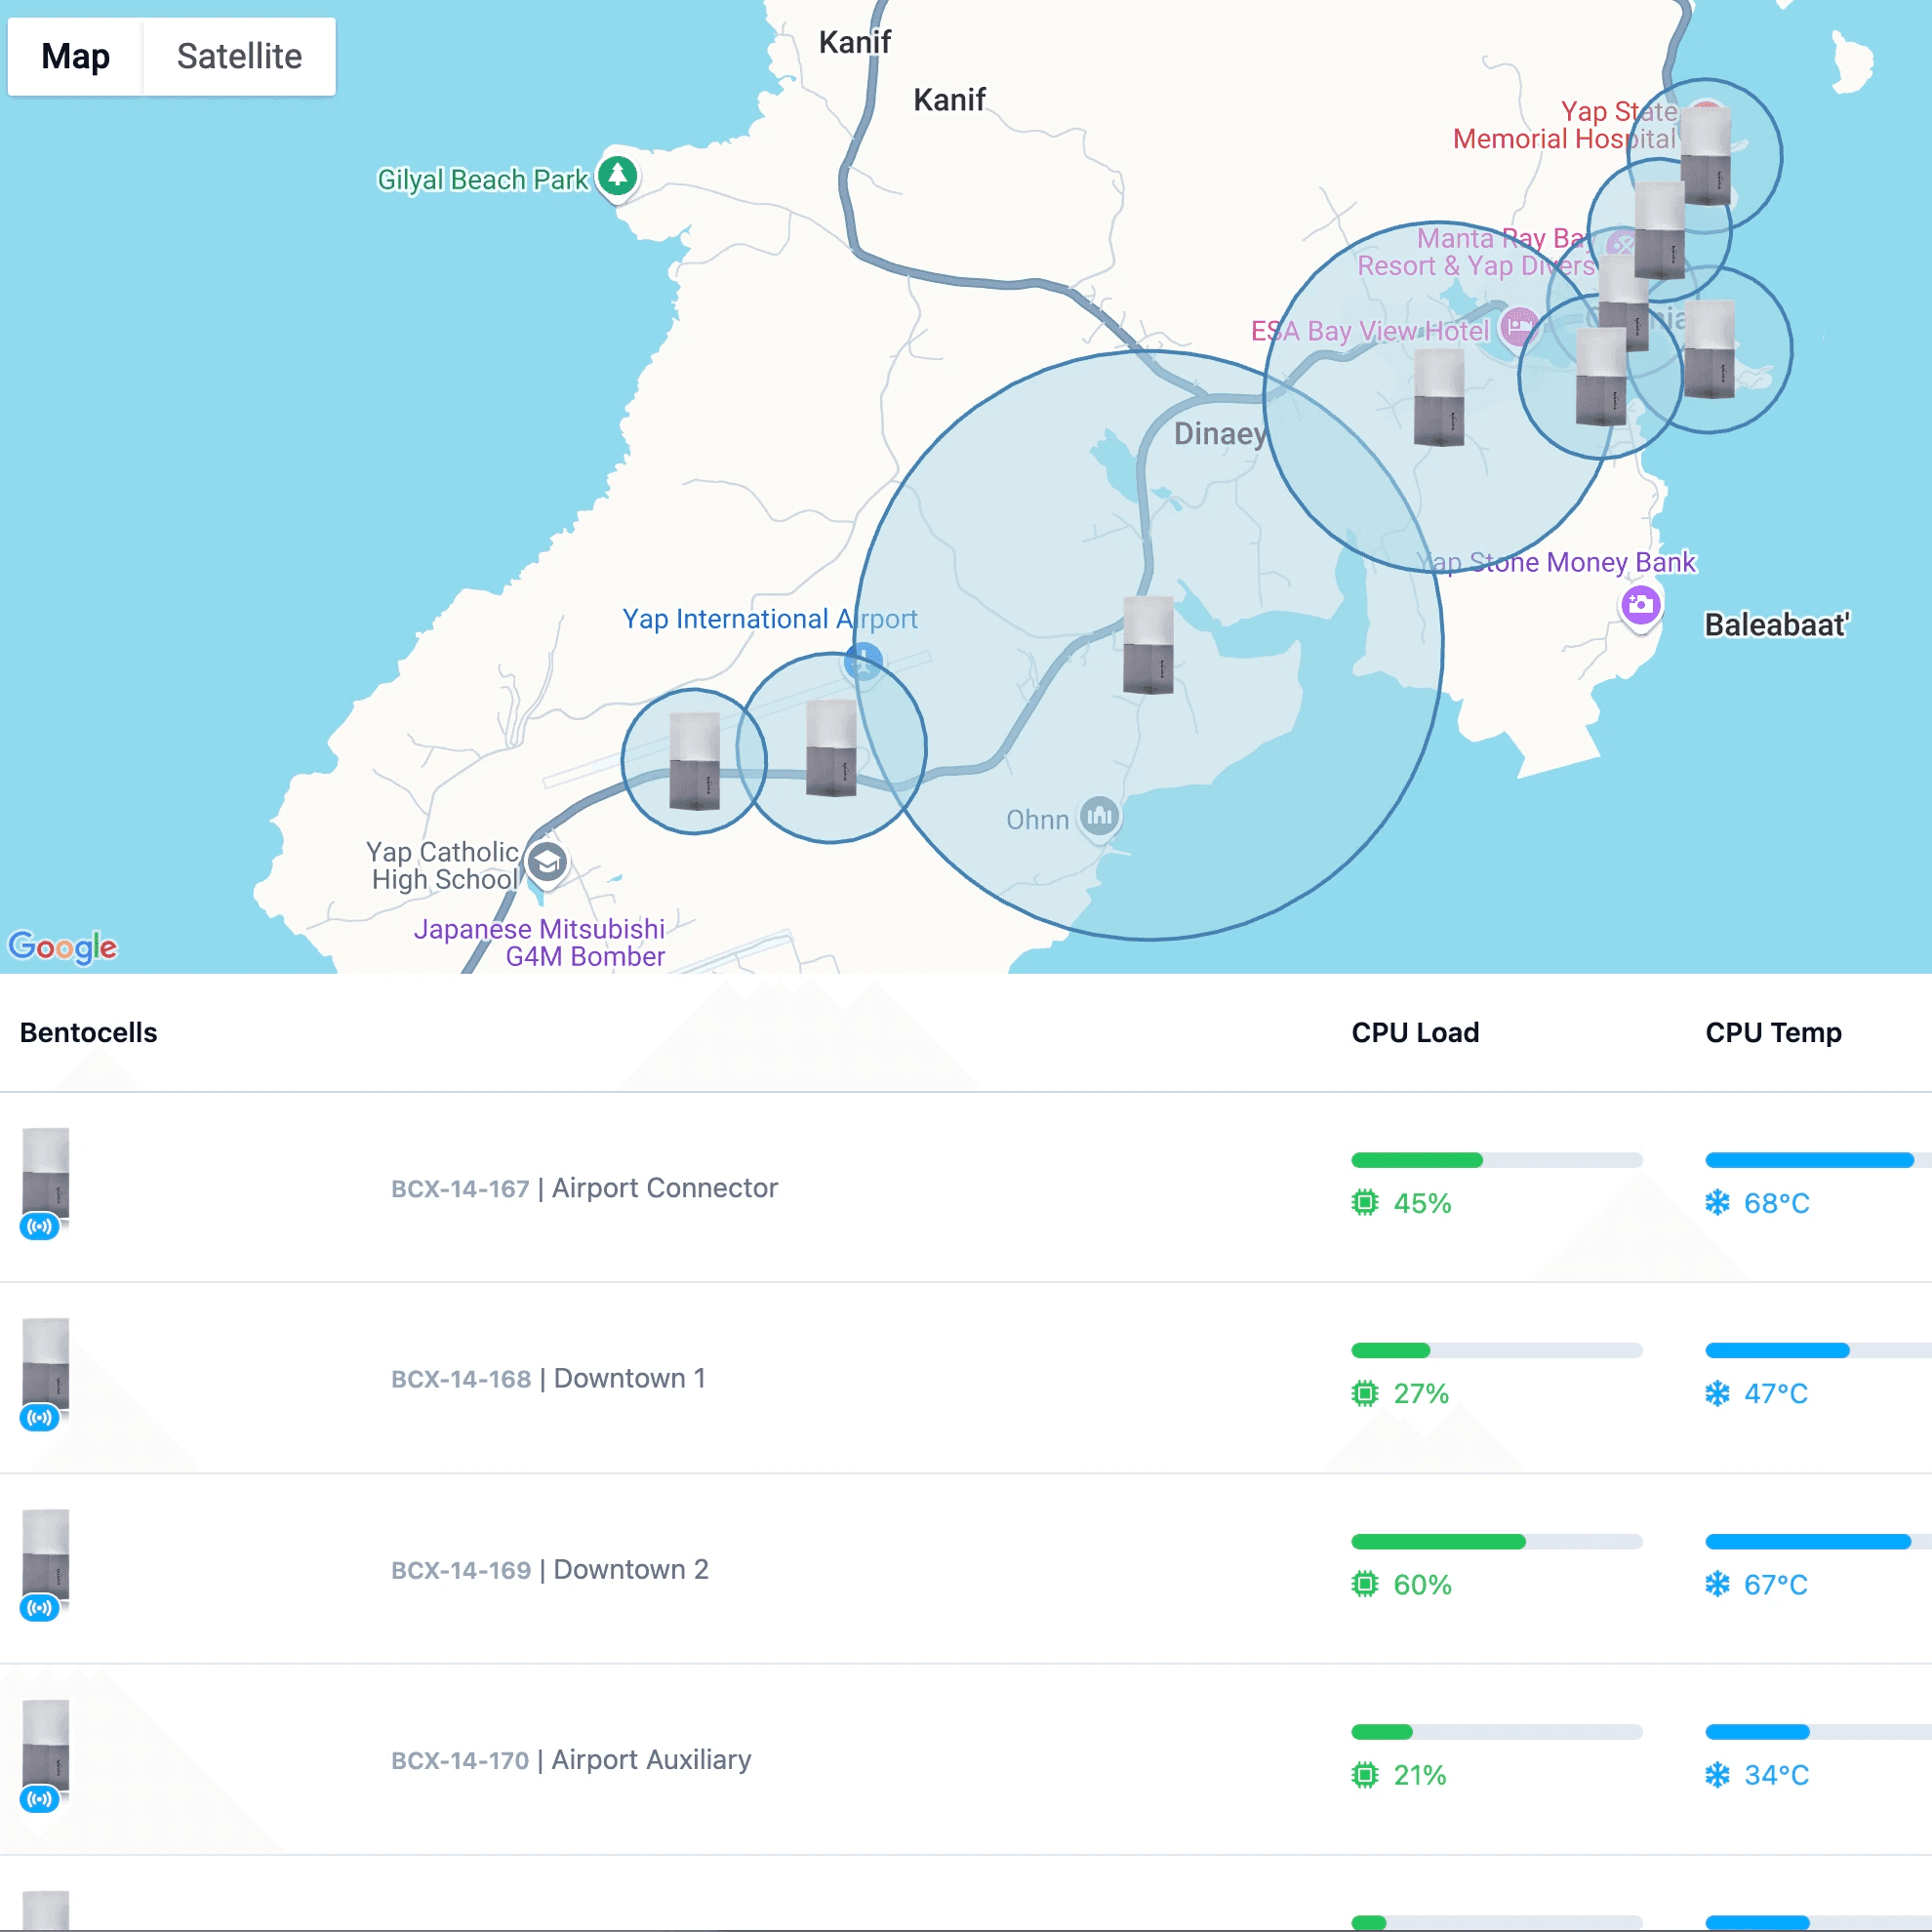The width and height of the screenshot is (1932, 1932).
Task: Click the Ohnn museum marker icon
Action: 1099,817
